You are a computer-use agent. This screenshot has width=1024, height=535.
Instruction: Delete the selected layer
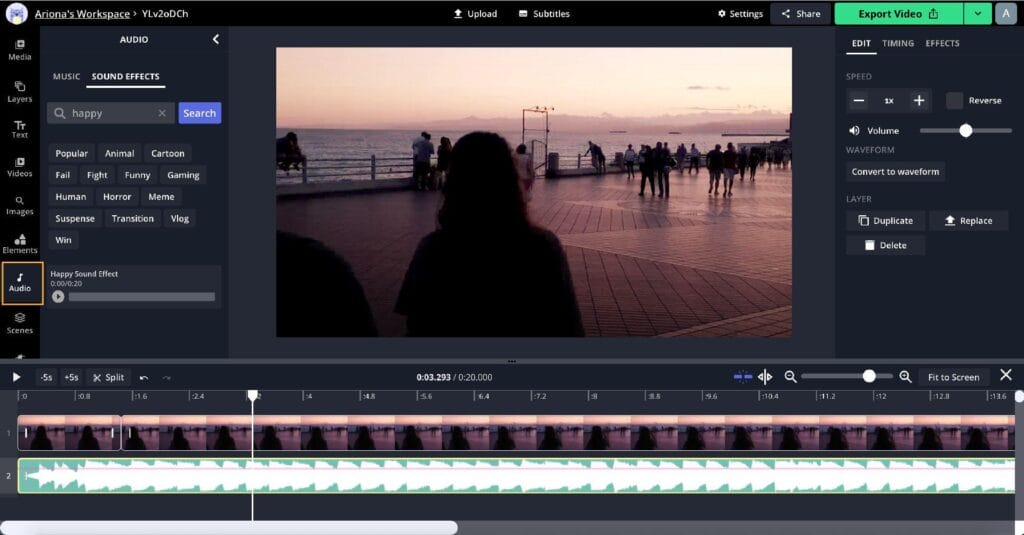coord(886,246)
